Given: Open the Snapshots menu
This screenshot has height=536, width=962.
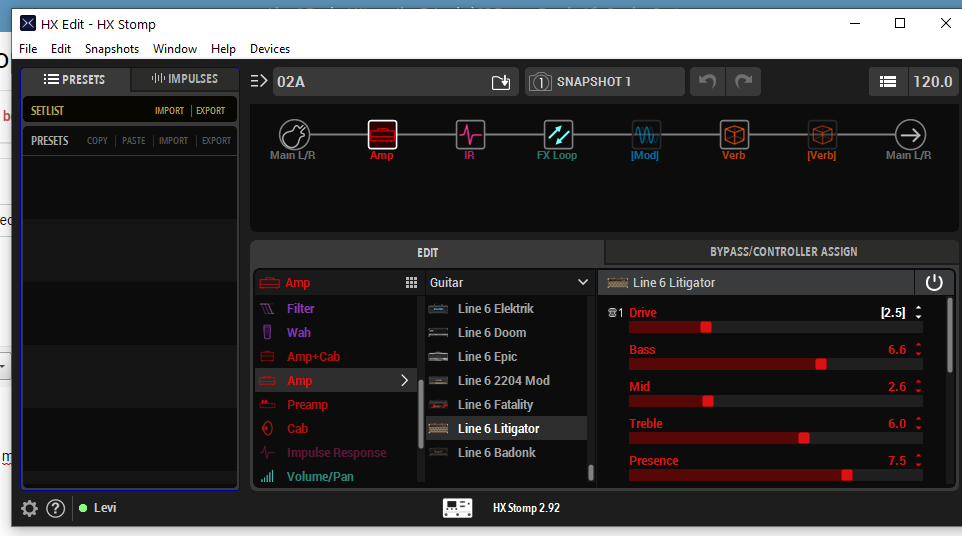Looking at the screenshot, I should [112, 49].
